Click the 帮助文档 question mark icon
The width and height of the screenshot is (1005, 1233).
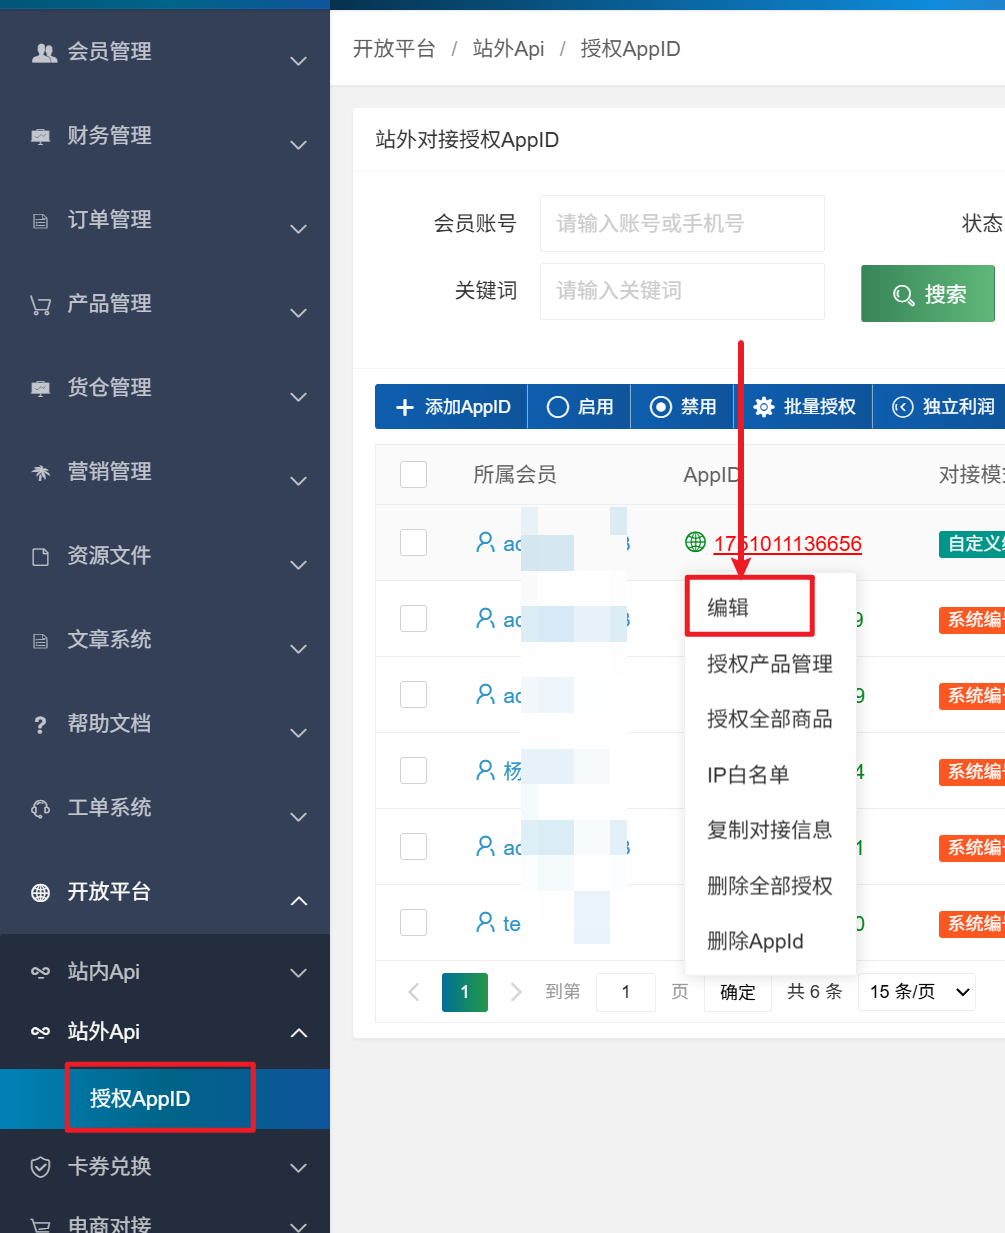[x=41, y=725]
